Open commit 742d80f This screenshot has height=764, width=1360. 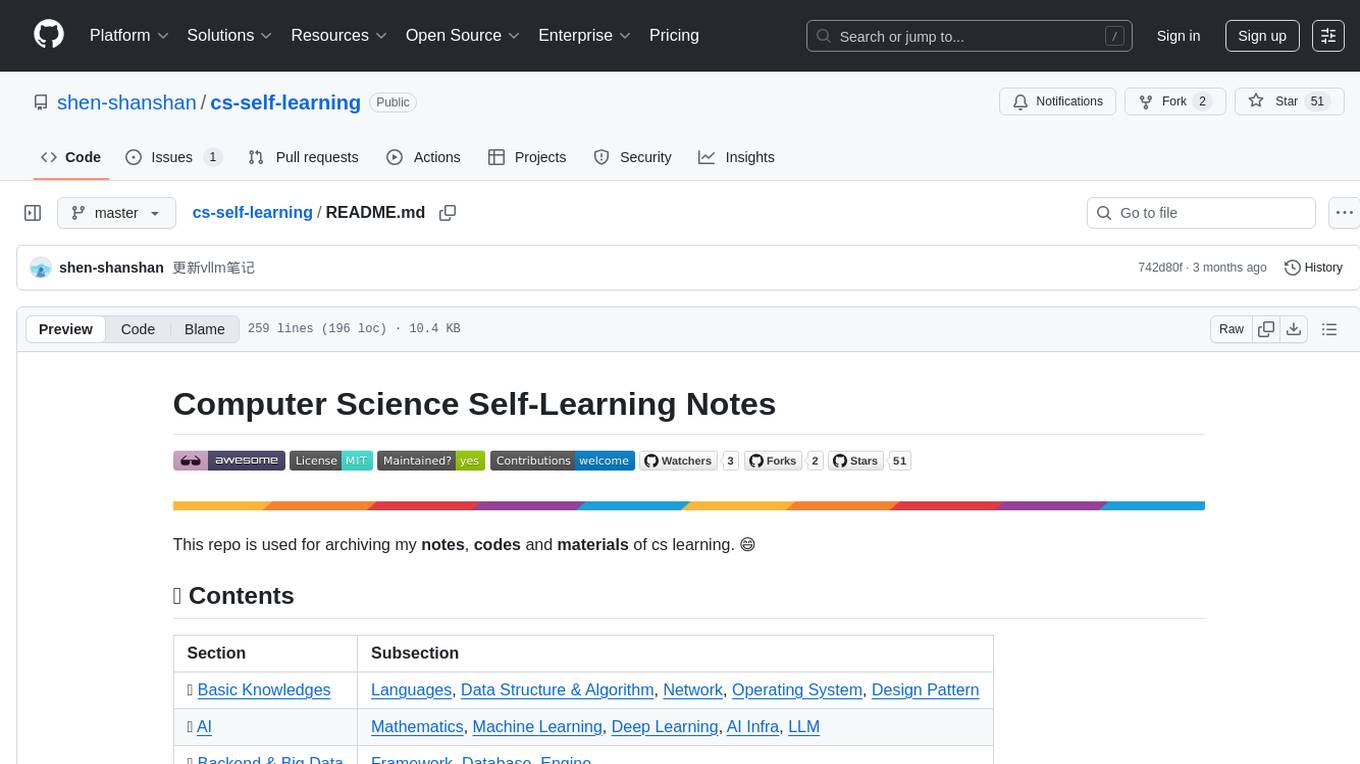(x=1160, y=268)
